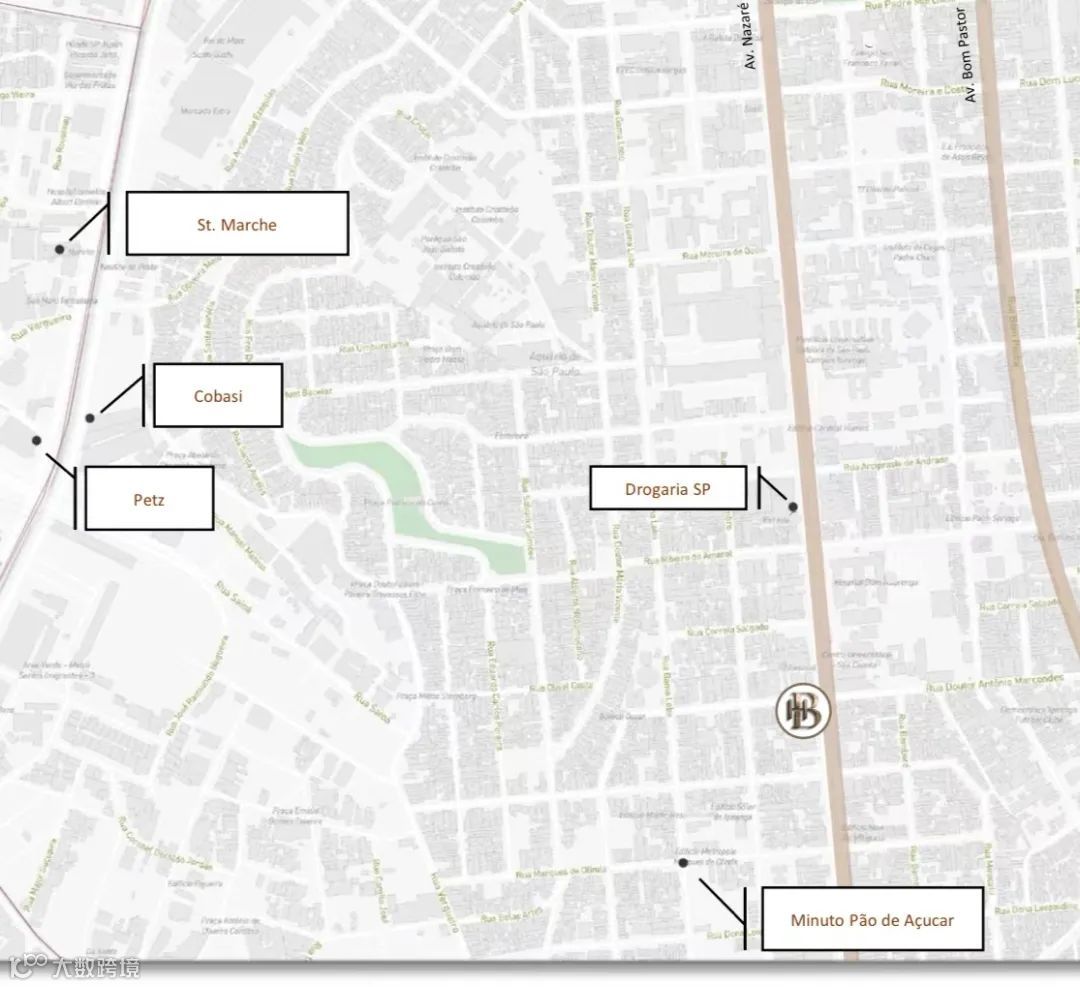The image size is (1080, 987).
Task: Select the Petz location dot
Action: (37, 440)
